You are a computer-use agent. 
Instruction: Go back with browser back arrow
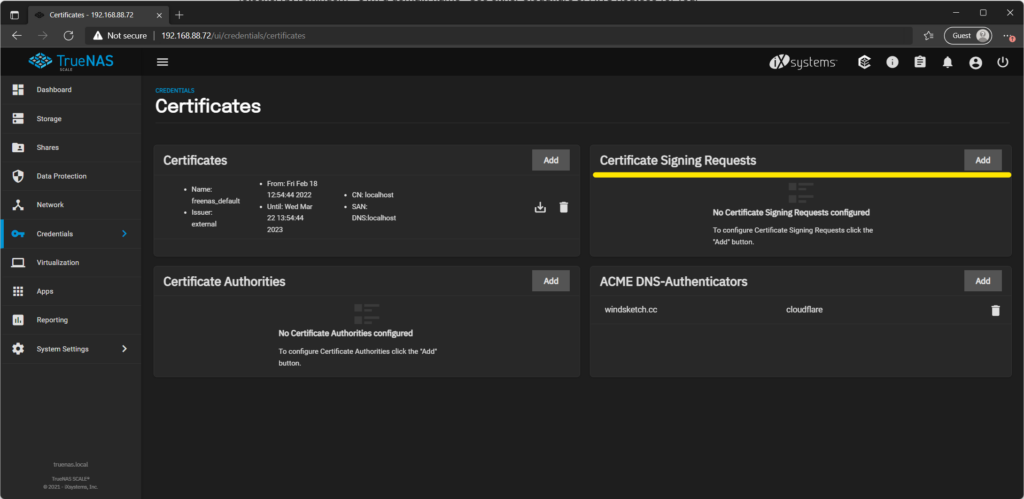(x=17, y=36)
